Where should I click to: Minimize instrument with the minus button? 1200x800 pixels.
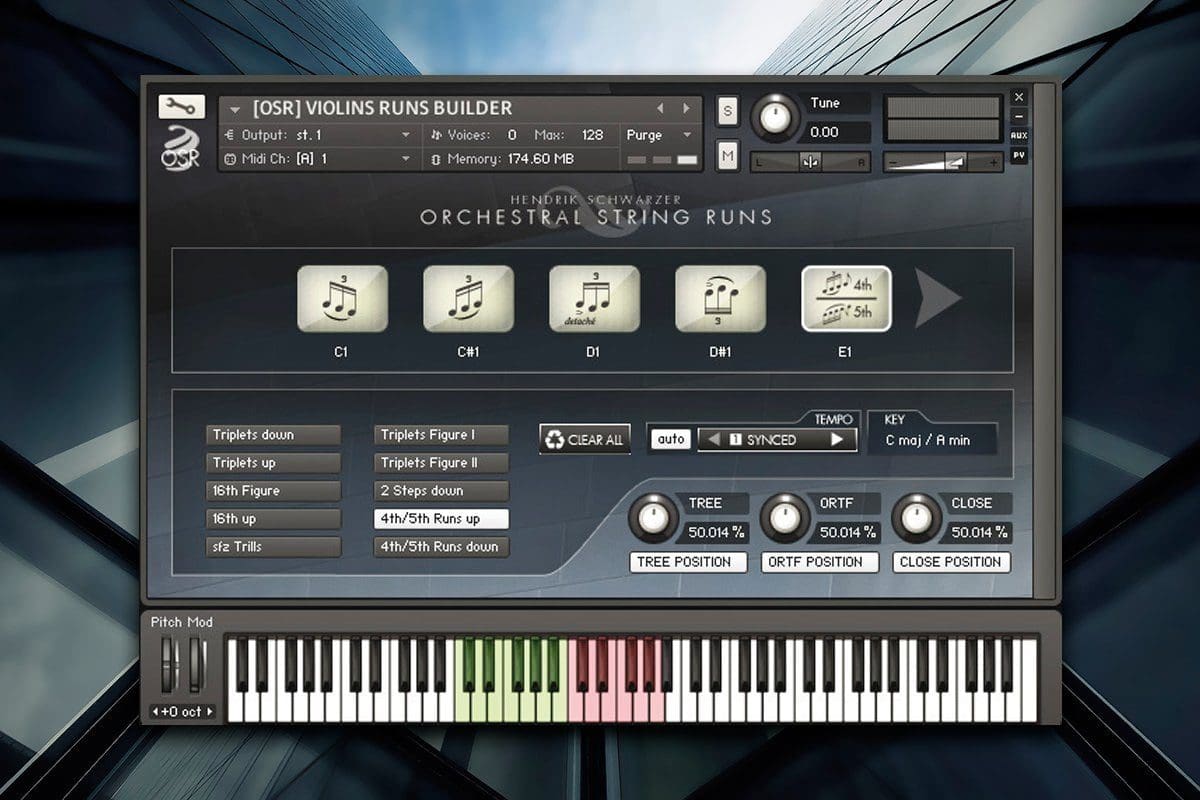[1019, 116]
